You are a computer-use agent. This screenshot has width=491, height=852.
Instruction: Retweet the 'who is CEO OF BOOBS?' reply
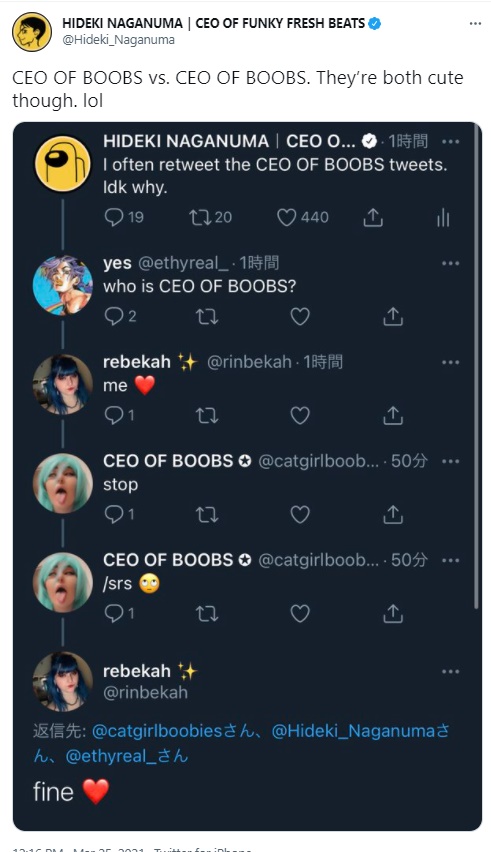[x=207, y=316]
